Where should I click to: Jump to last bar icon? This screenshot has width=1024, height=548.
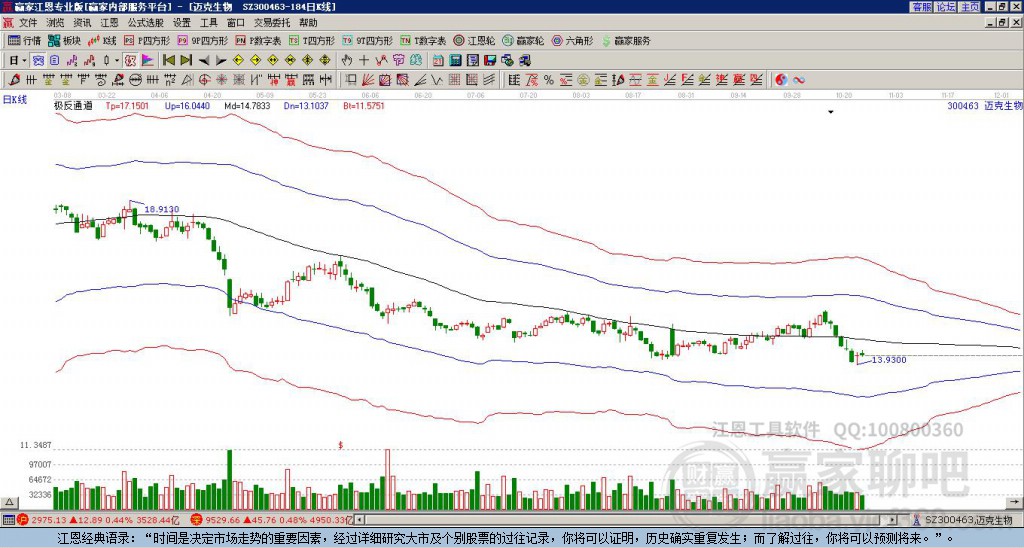[186, 61]
